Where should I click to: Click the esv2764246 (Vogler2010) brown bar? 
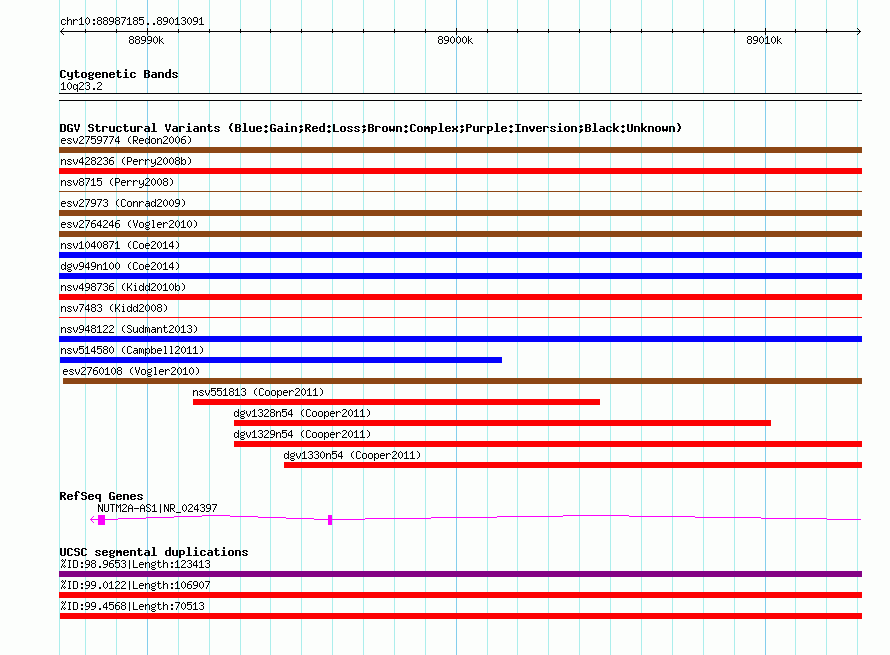tap(460, 234)
